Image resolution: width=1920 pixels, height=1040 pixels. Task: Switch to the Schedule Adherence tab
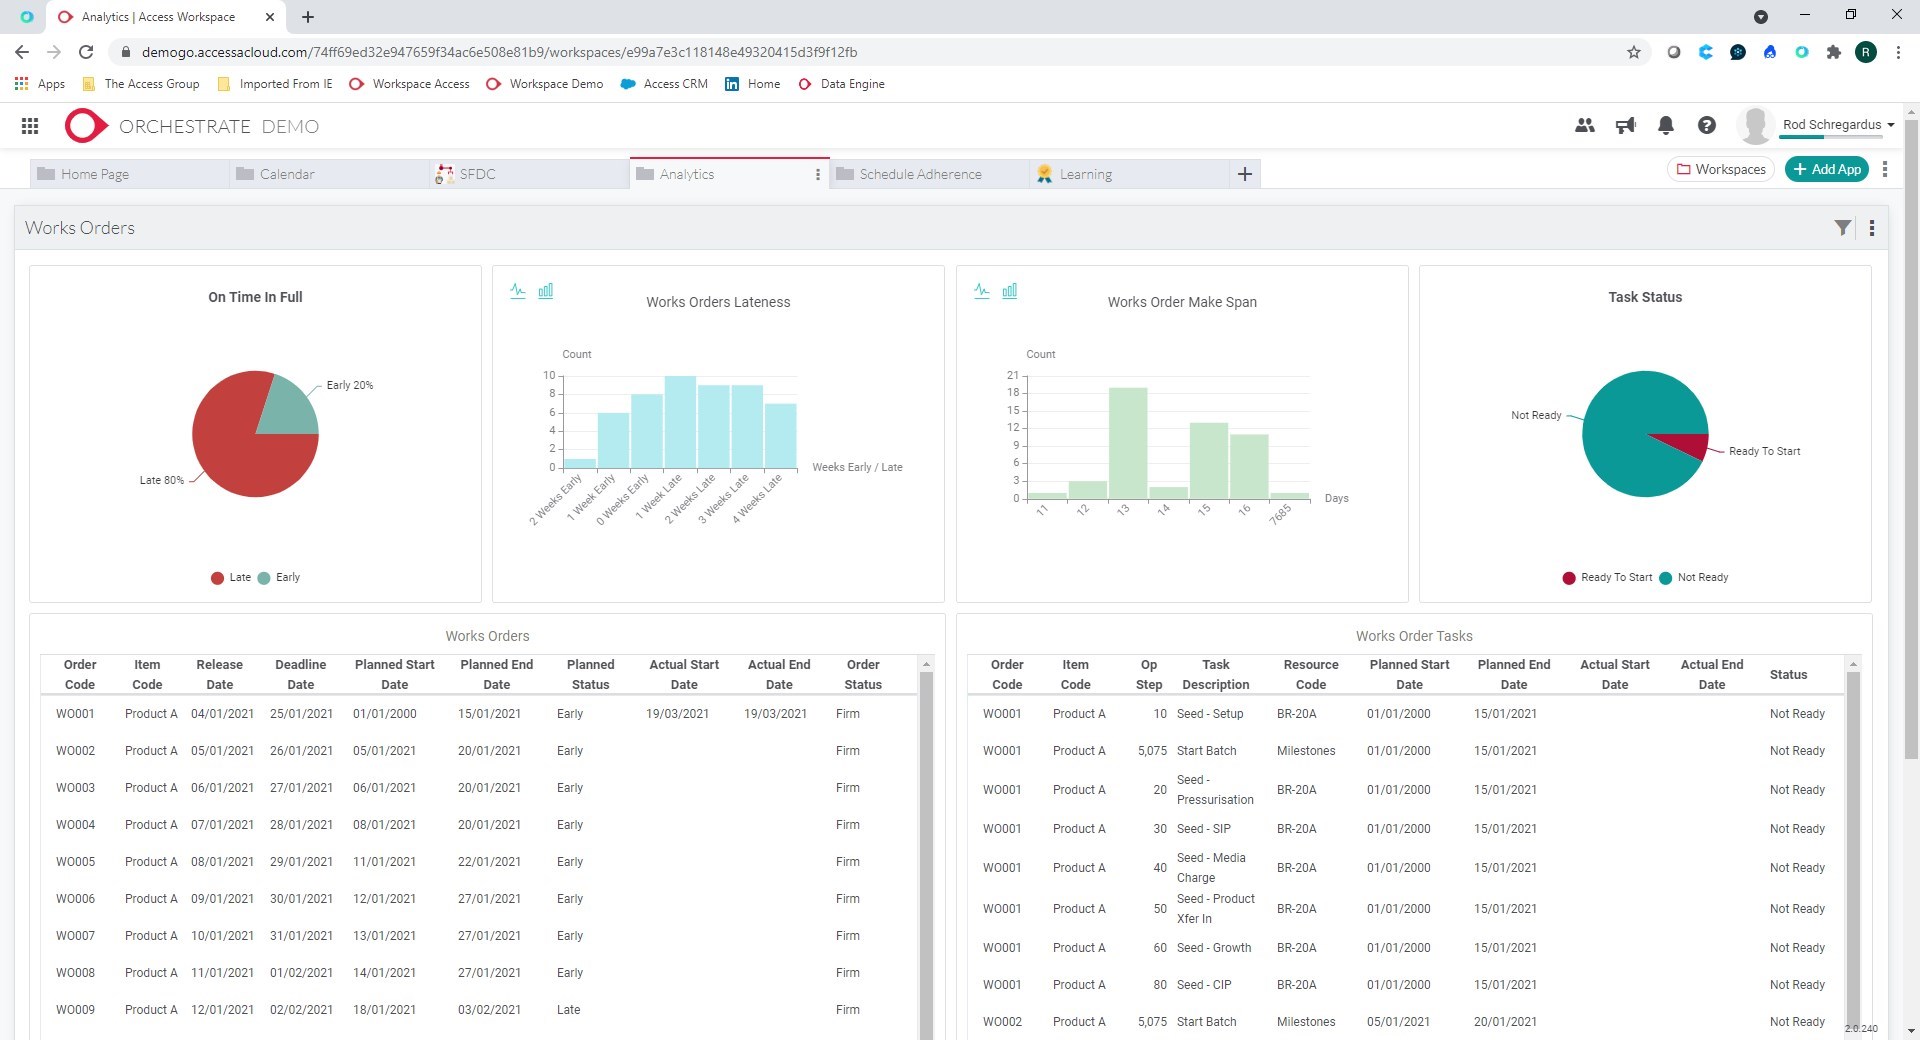pos(919,173)
